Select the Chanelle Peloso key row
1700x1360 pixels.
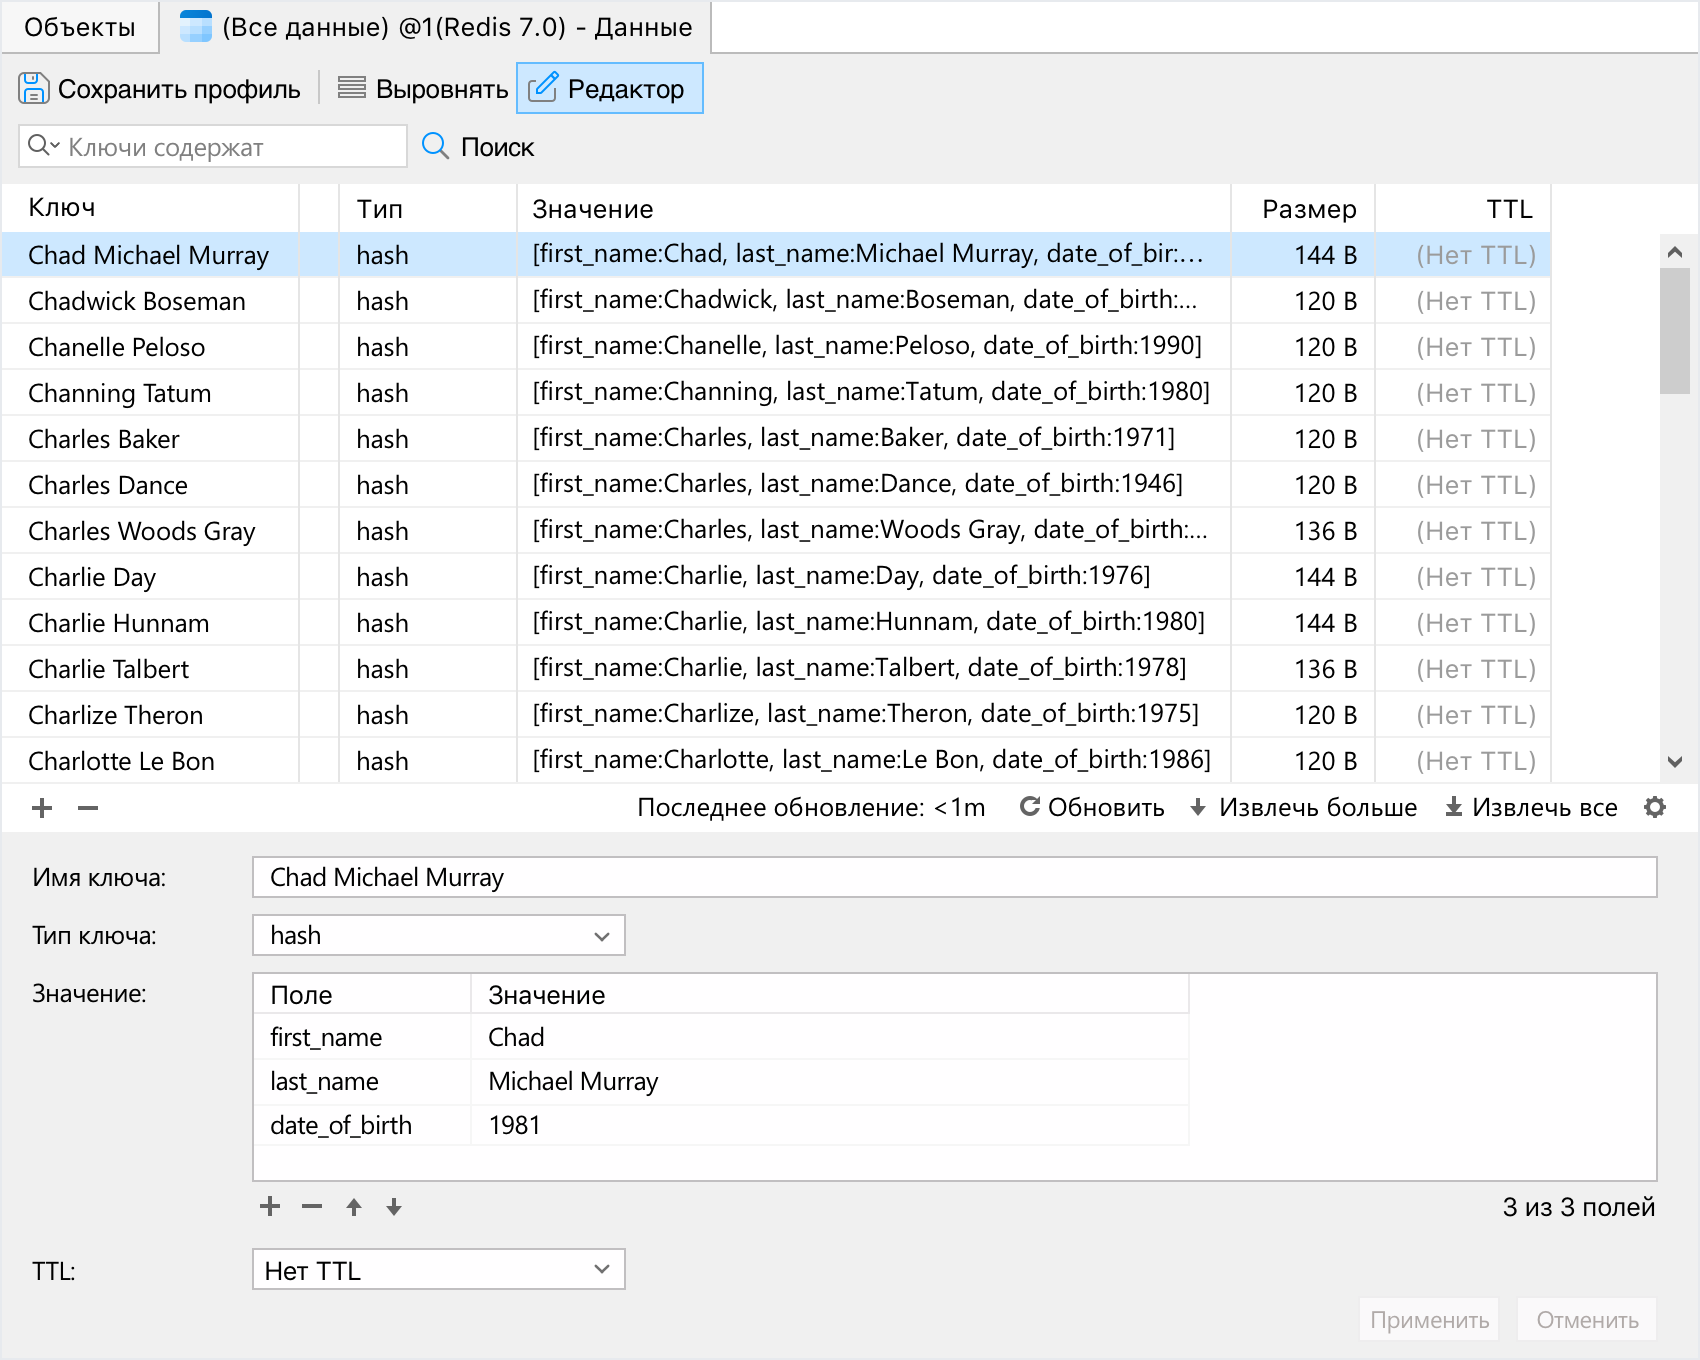776,347
